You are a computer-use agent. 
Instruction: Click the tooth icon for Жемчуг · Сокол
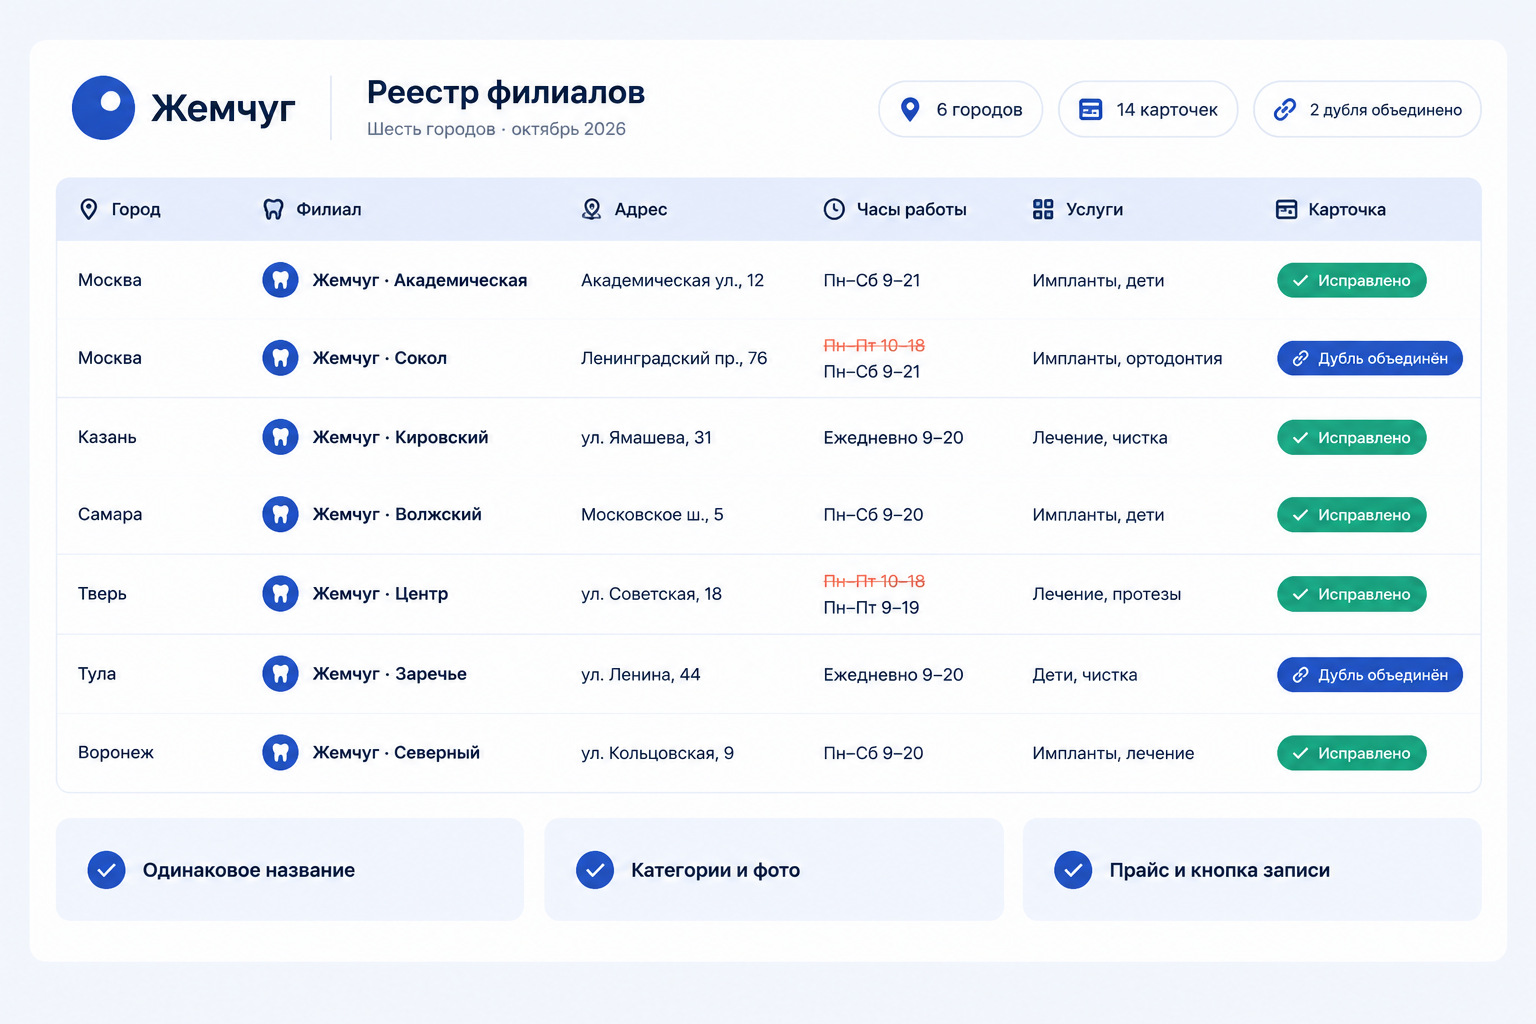point(281,358)
